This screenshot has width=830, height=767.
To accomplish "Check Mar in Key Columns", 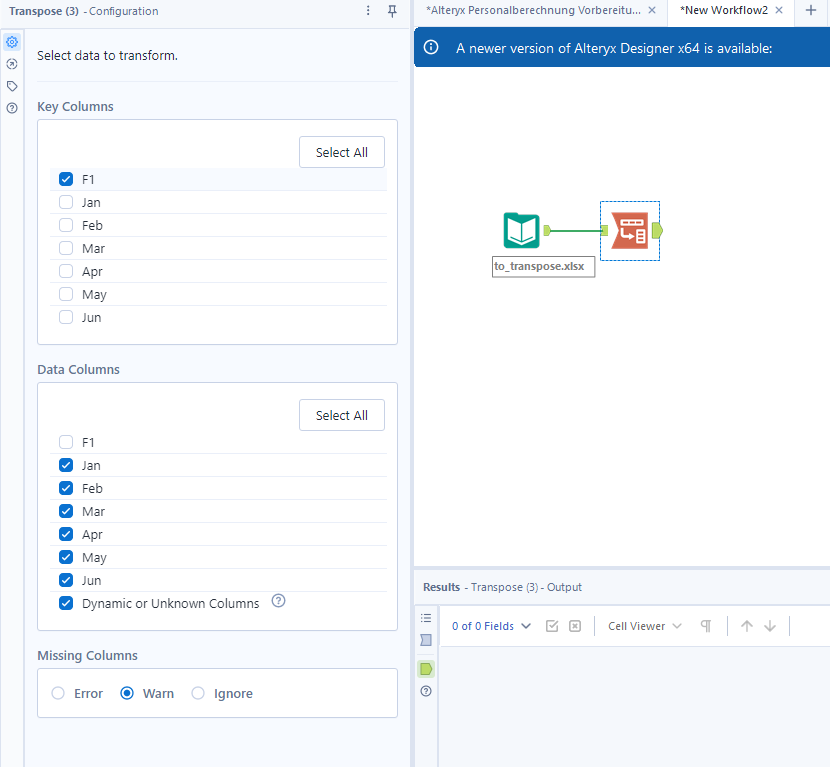I will click(x=66, y=248).
